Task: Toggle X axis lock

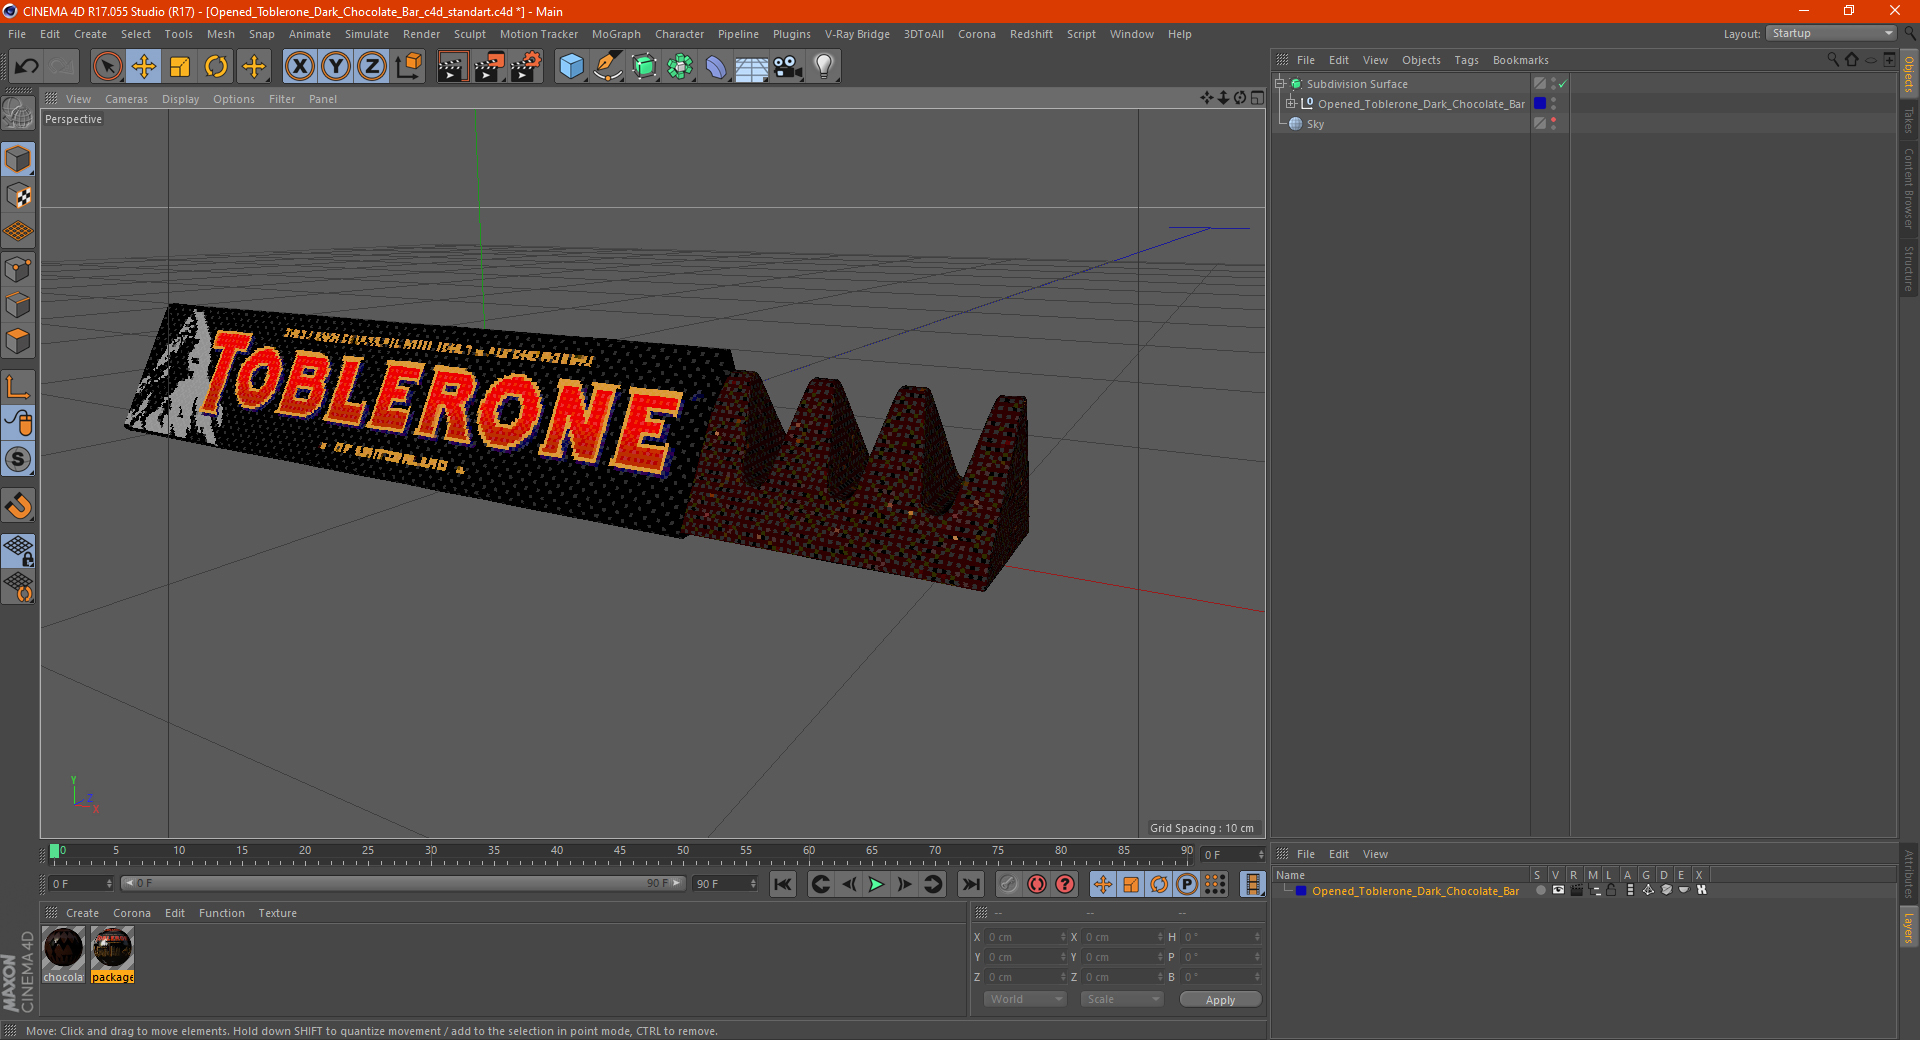Action: pos(299,67)
